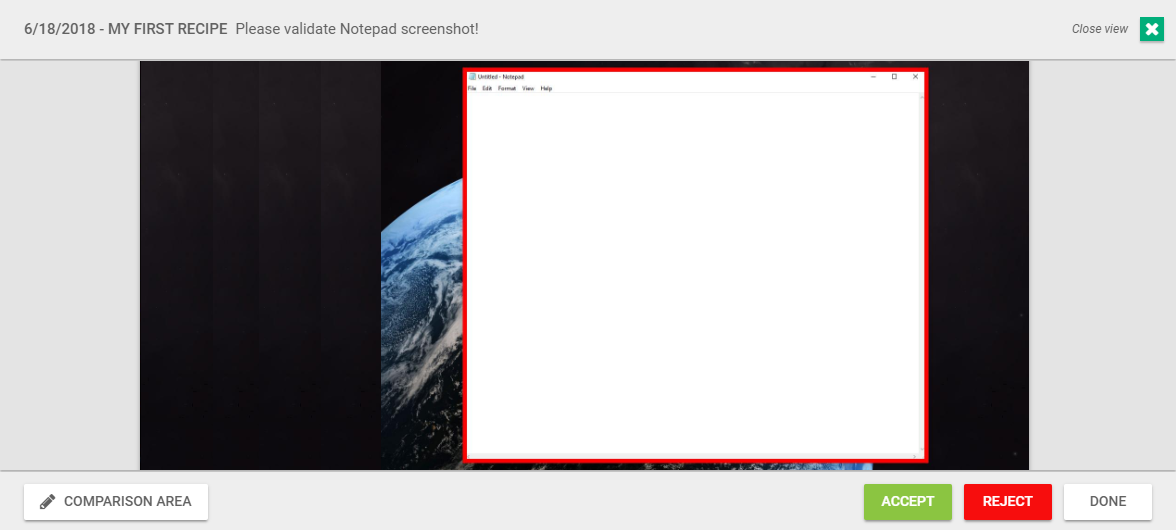Close the Notepad window in the screenshot

pyautogui.click(x=915, y=76)
